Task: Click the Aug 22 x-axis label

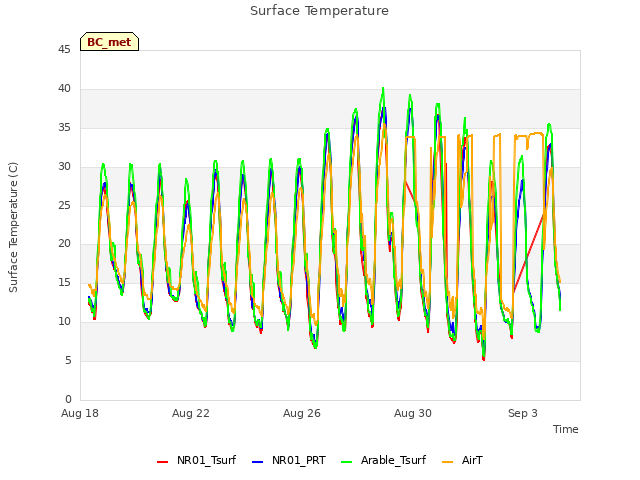Action: point(191,413)
